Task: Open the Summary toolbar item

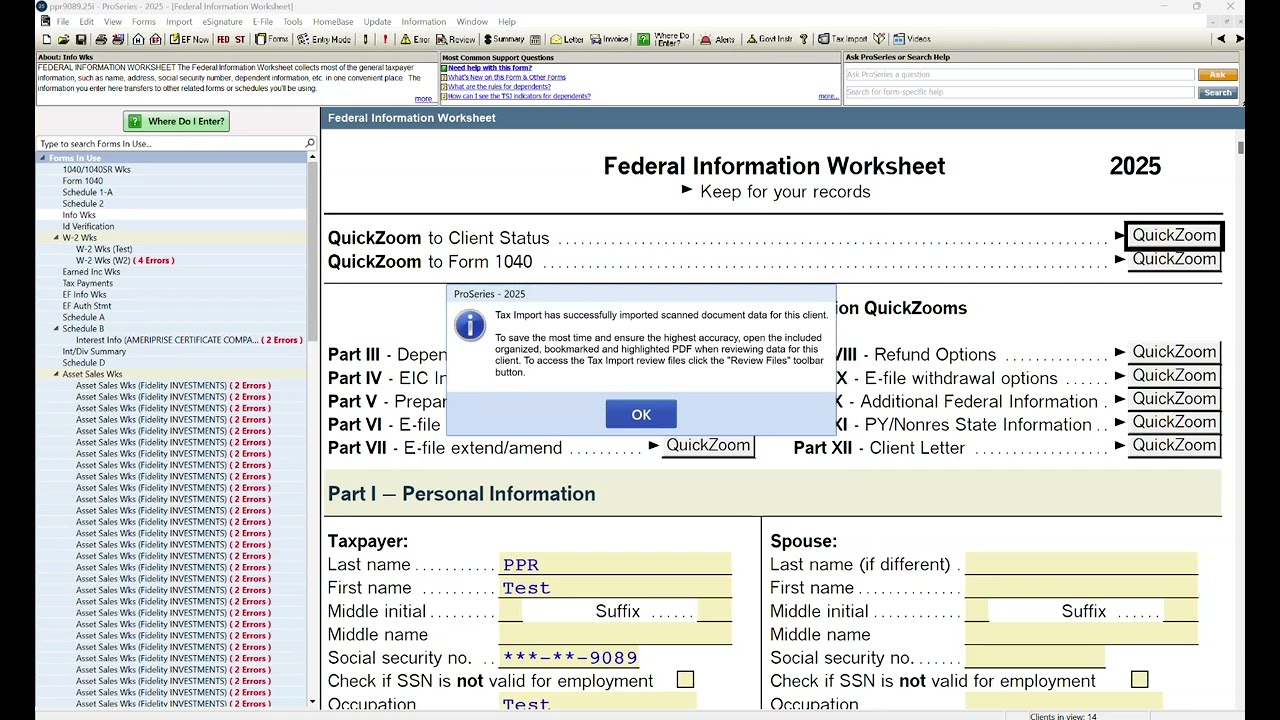Action: click(503, 39)
